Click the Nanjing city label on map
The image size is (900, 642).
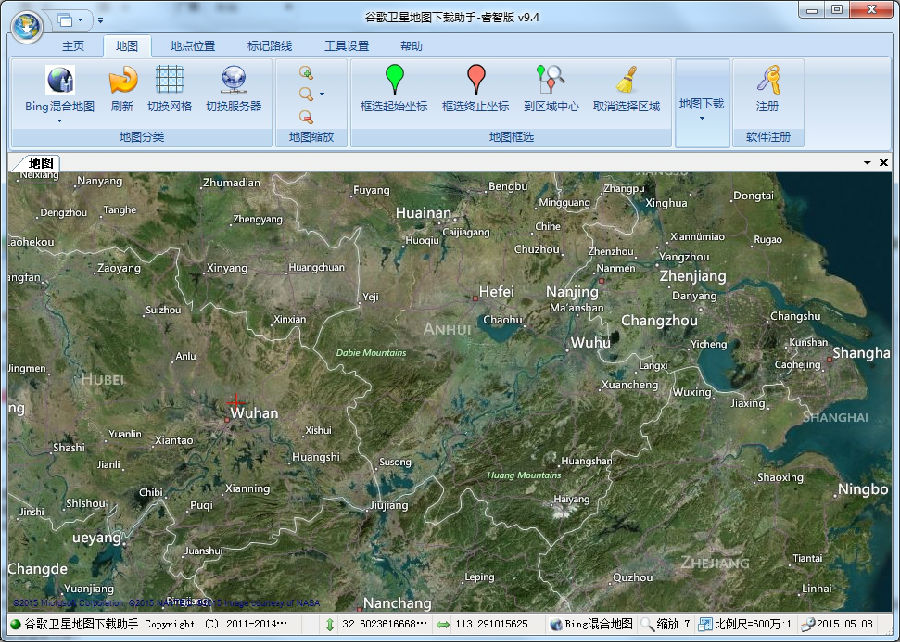coord(572,292)
